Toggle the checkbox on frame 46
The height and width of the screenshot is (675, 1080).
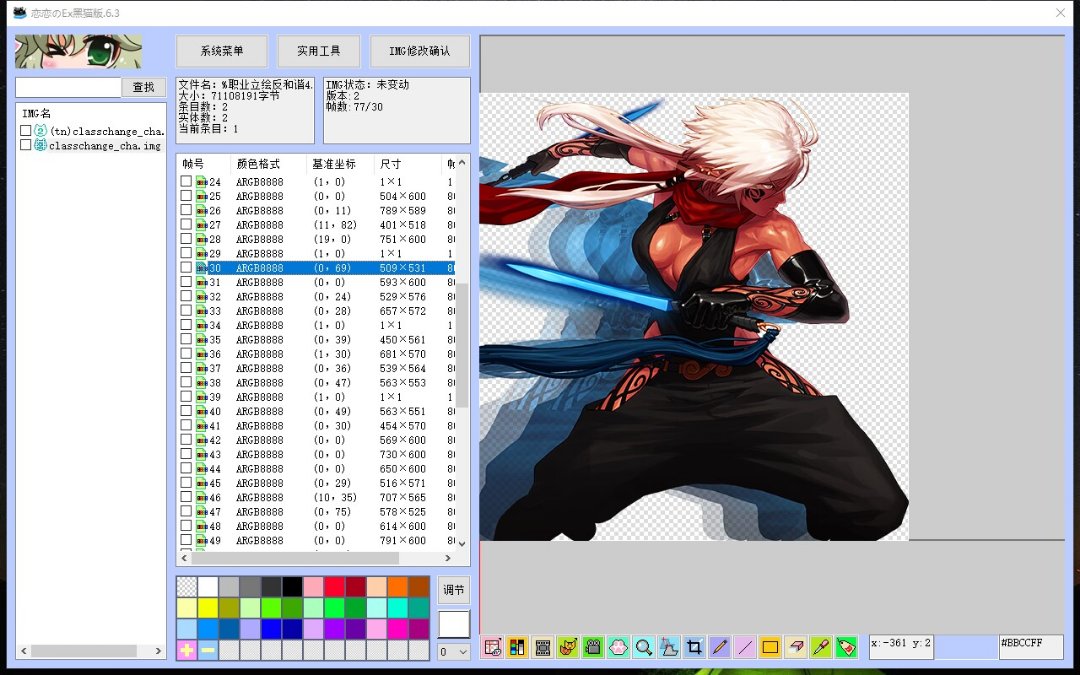click(x=186, y=498)
